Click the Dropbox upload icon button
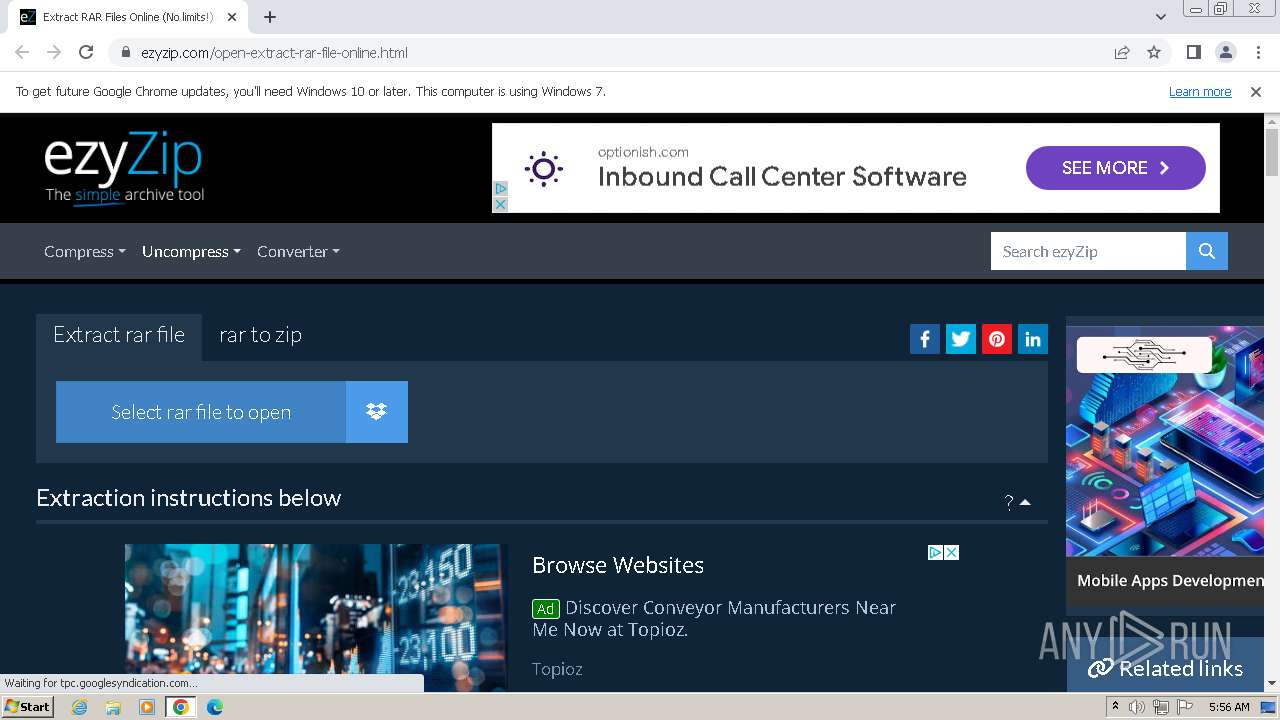1280x720 pixels. click(x=376, y=412)
